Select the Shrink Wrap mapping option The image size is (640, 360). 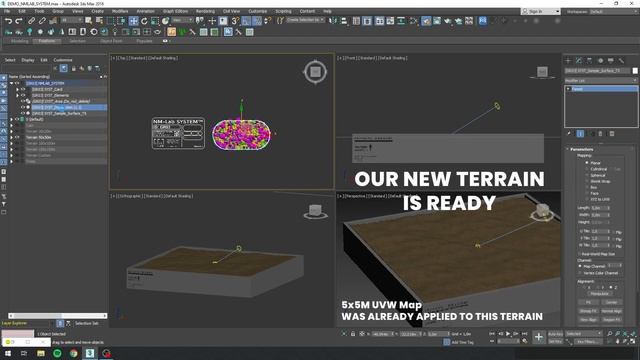tap(587, 181)
